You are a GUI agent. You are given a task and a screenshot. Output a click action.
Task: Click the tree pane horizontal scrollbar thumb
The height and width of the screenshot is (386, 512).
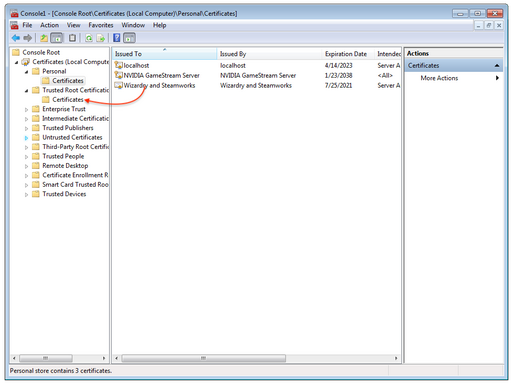pos(46,358)
